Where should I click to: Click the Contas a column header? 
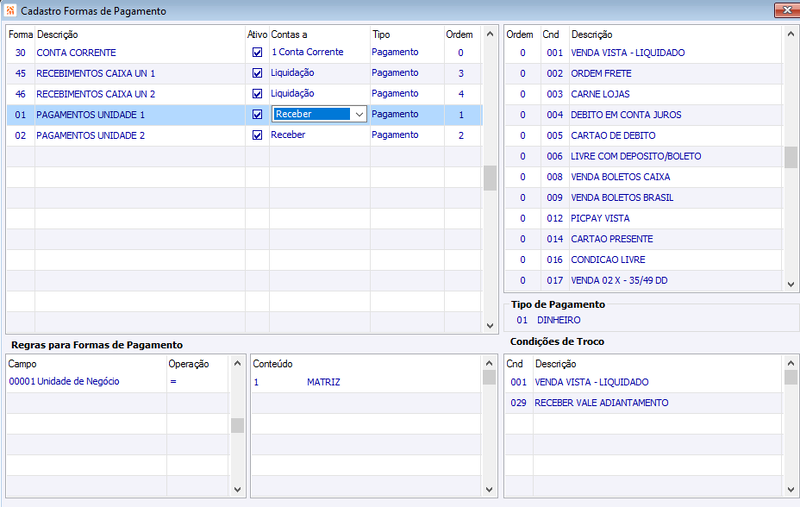pyautogui.click(x=289, y=34)
